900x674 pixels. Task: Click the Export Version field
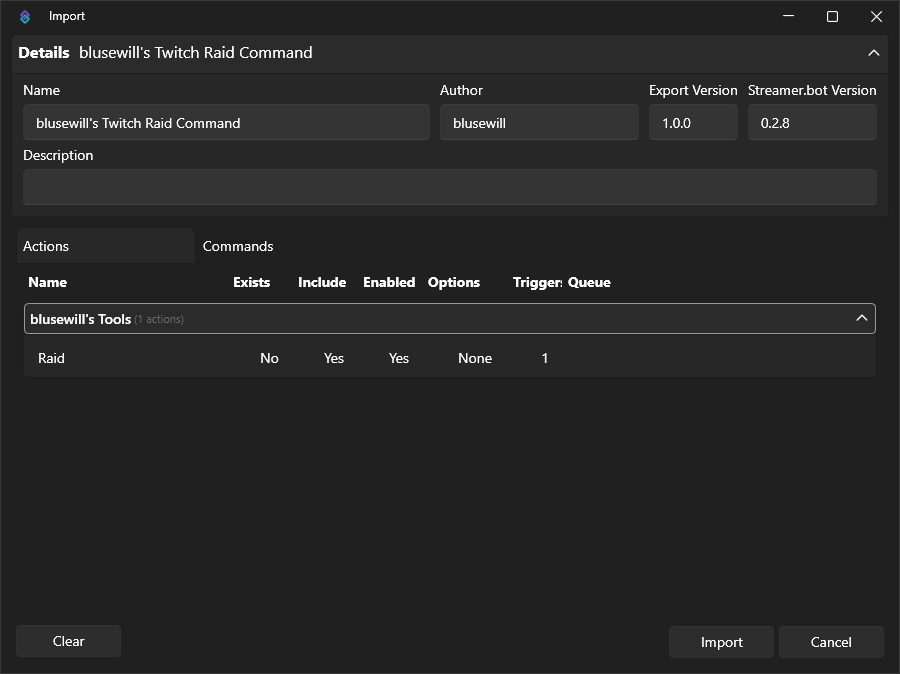pos(692,123)
